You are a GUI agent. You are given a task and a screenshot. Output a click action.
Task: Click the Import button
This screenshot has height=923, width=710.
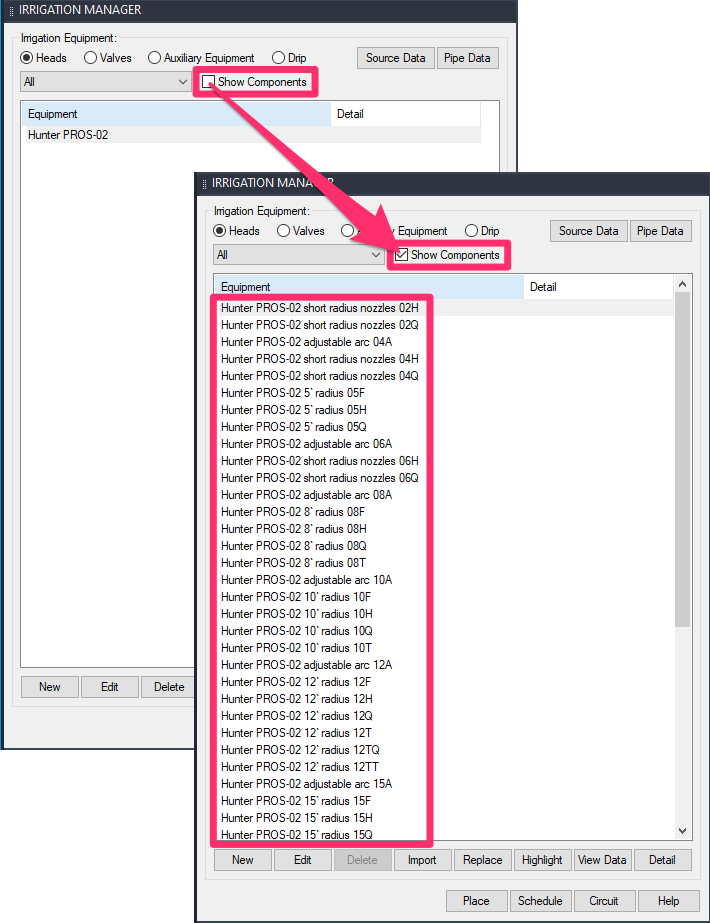[x=422, y=860]
